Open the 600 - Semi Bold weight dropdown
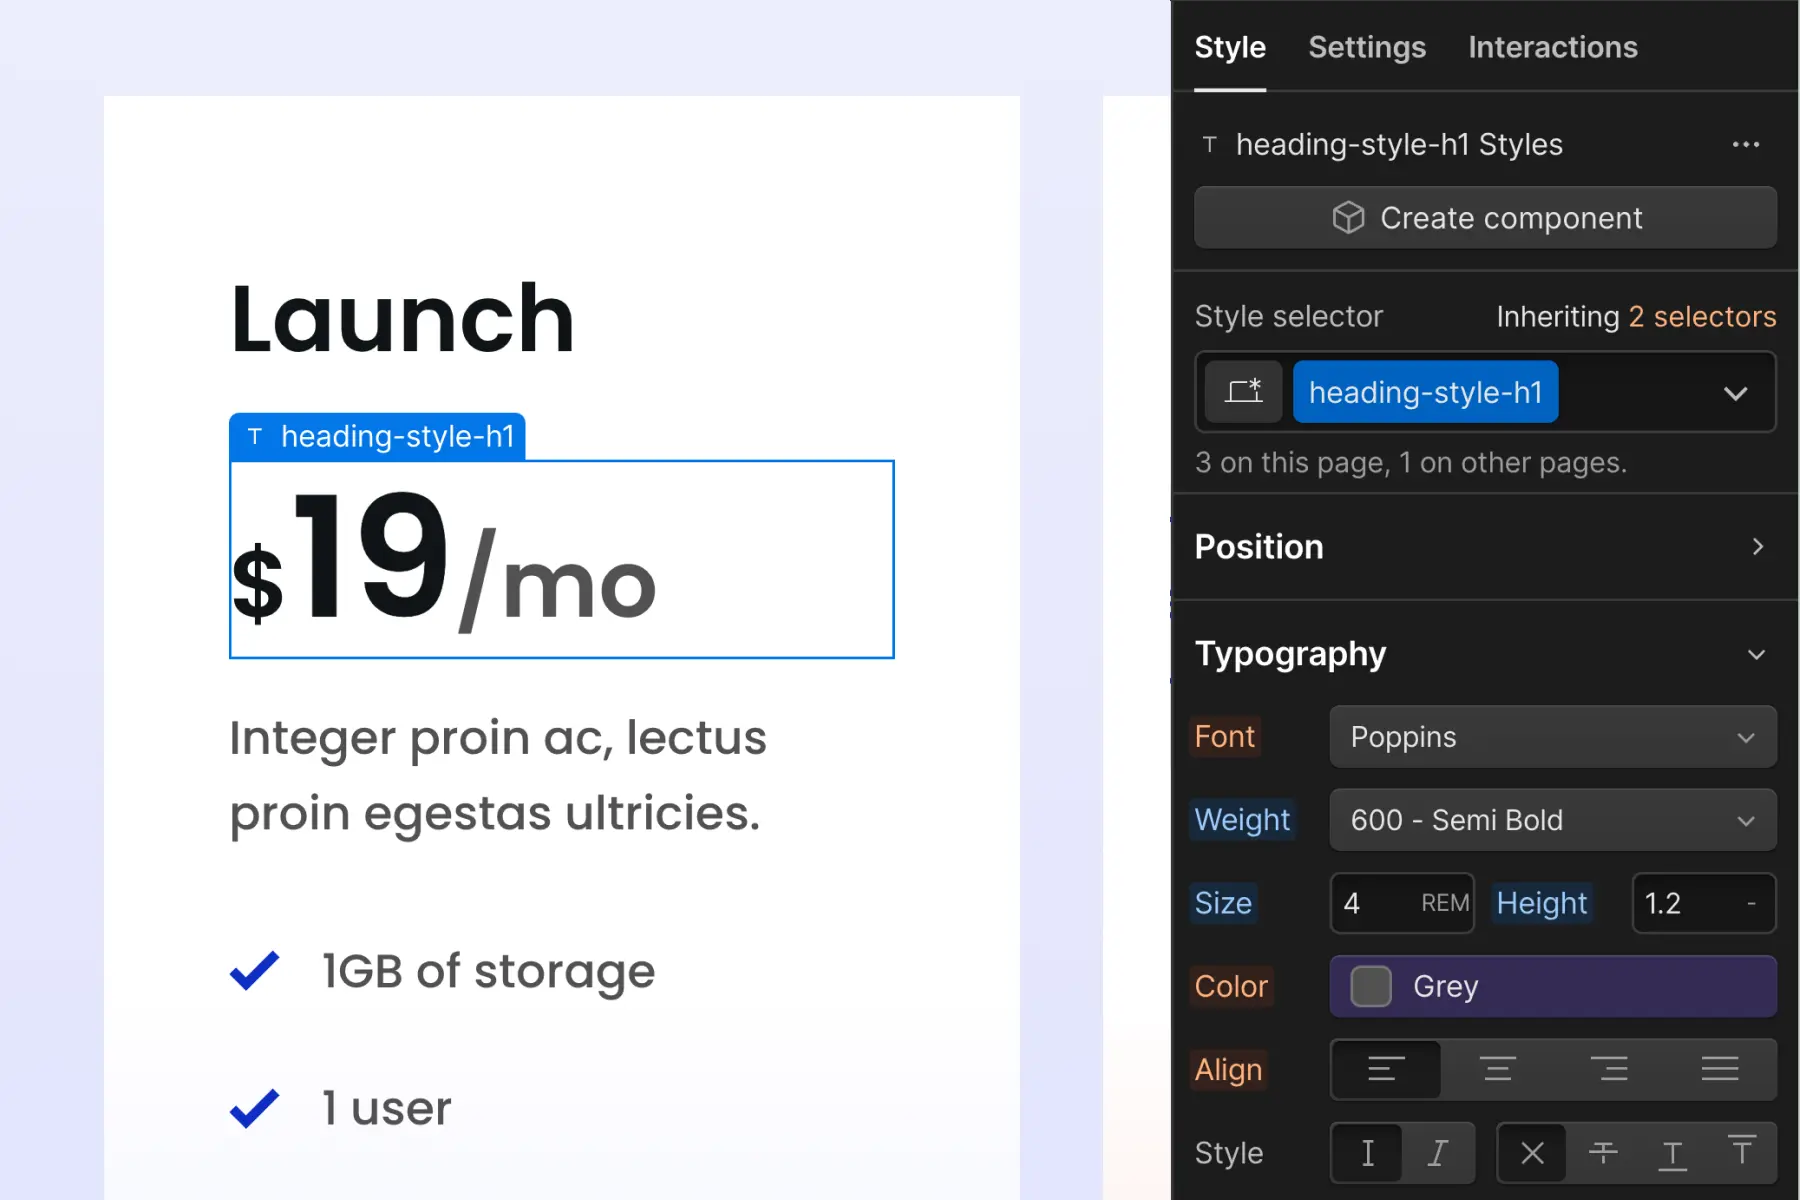1800x1200 pixels. pos(1553,820)
